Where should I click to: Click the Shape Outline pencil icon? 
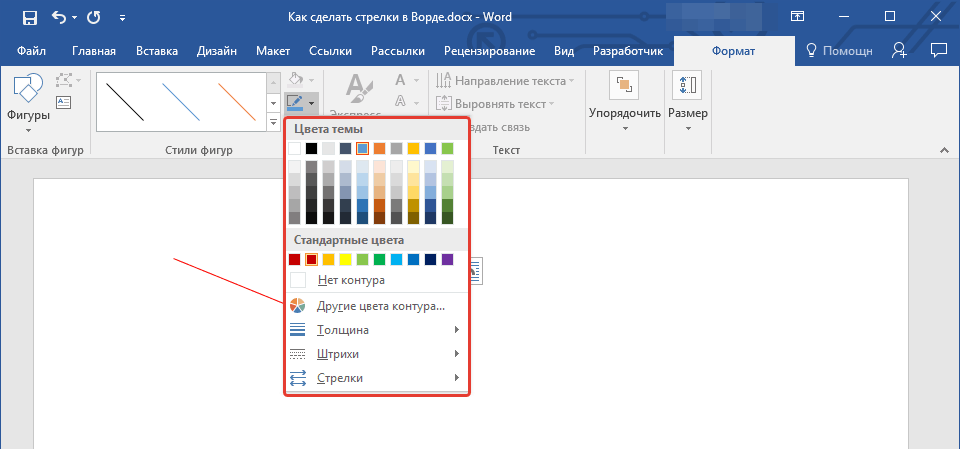click(x=294, y=102)
